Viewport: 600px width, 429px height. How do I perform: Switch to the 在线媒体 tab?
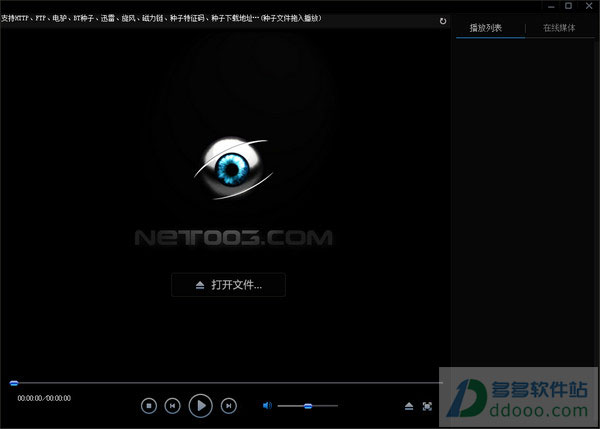[x=559, y=28]
